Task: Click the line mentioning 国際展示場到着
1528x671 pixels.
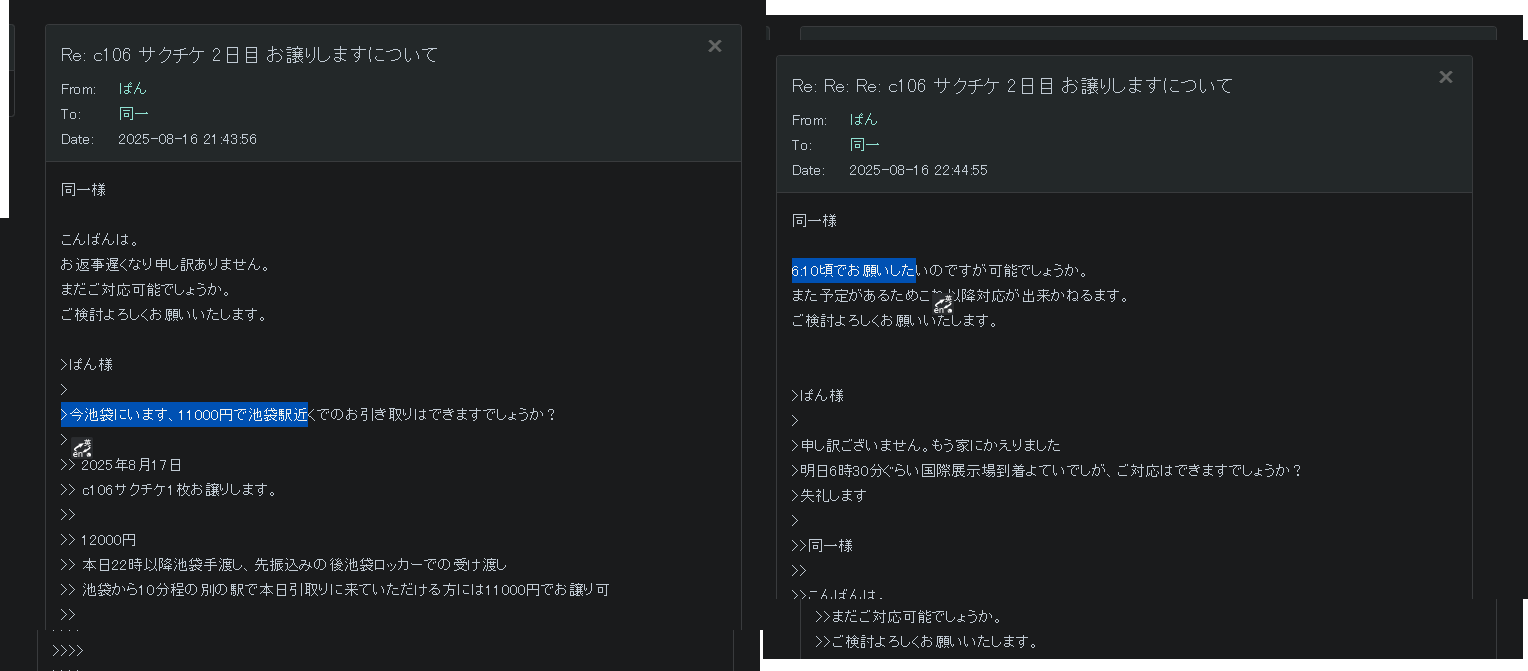Action: tap(1046, 471)
